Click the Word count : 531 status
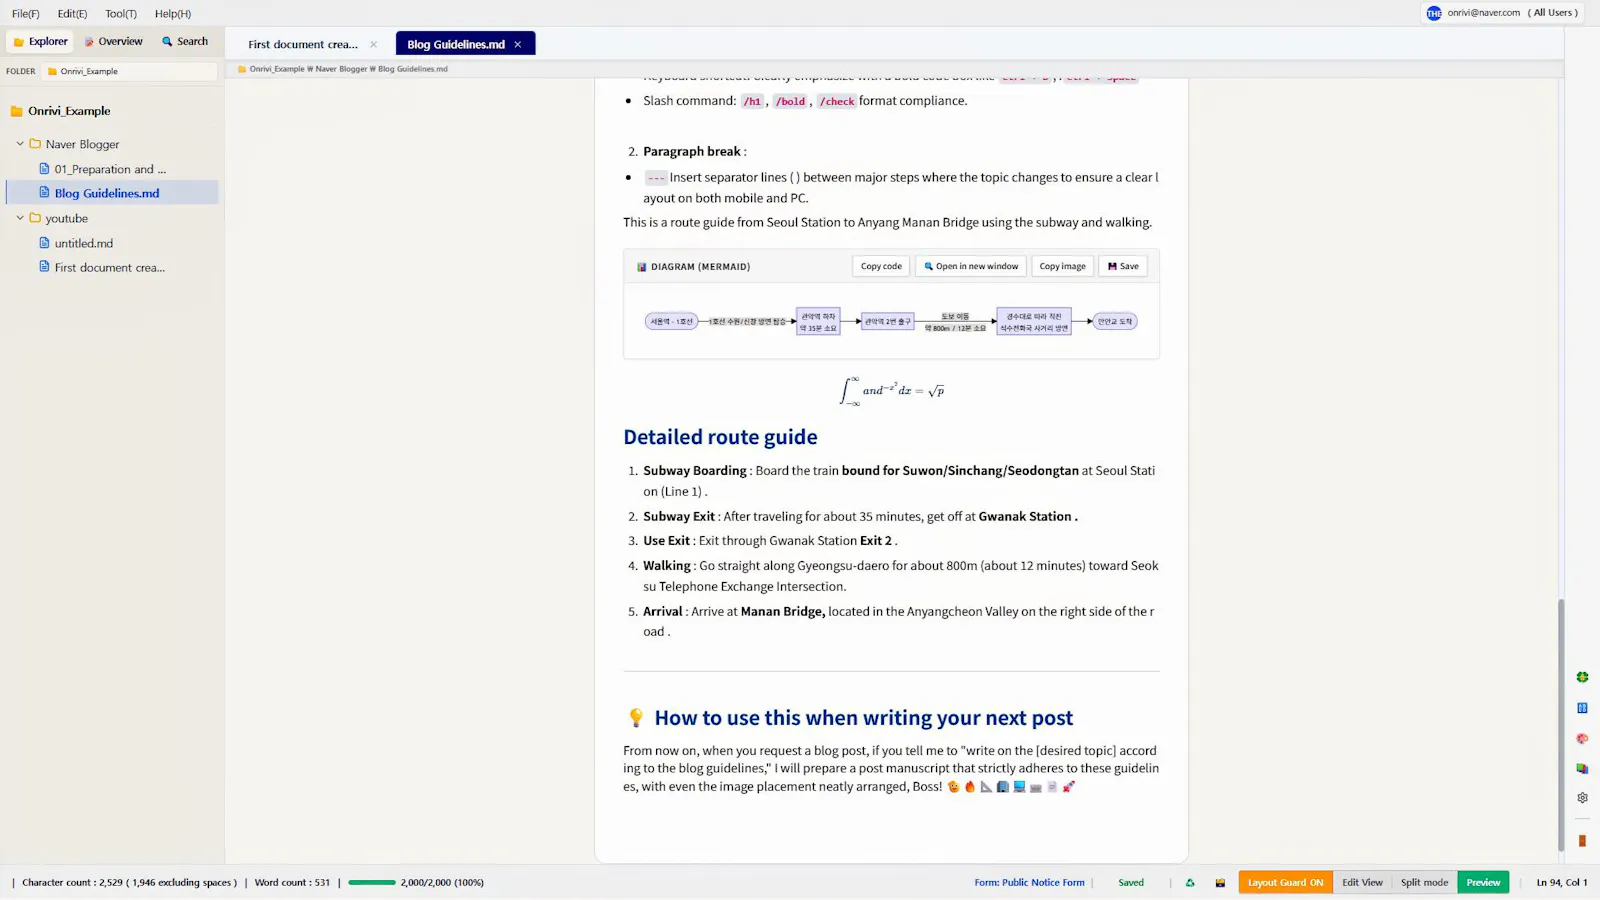The width and height of the screenshot is (1600, 900). [292, 882]
